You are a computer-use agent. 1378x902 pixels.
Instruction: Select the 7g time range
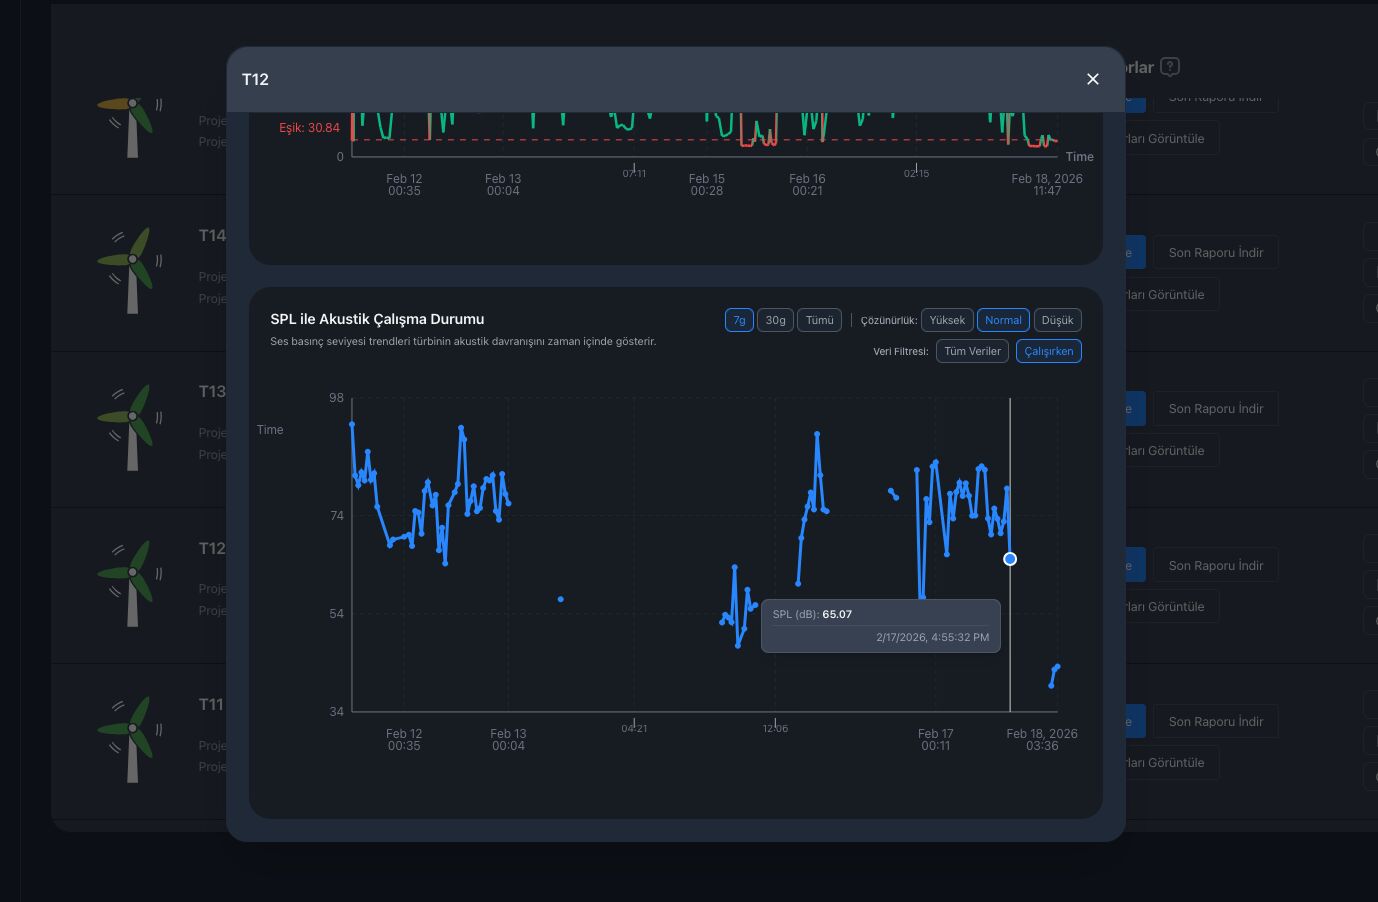point(739,320)
